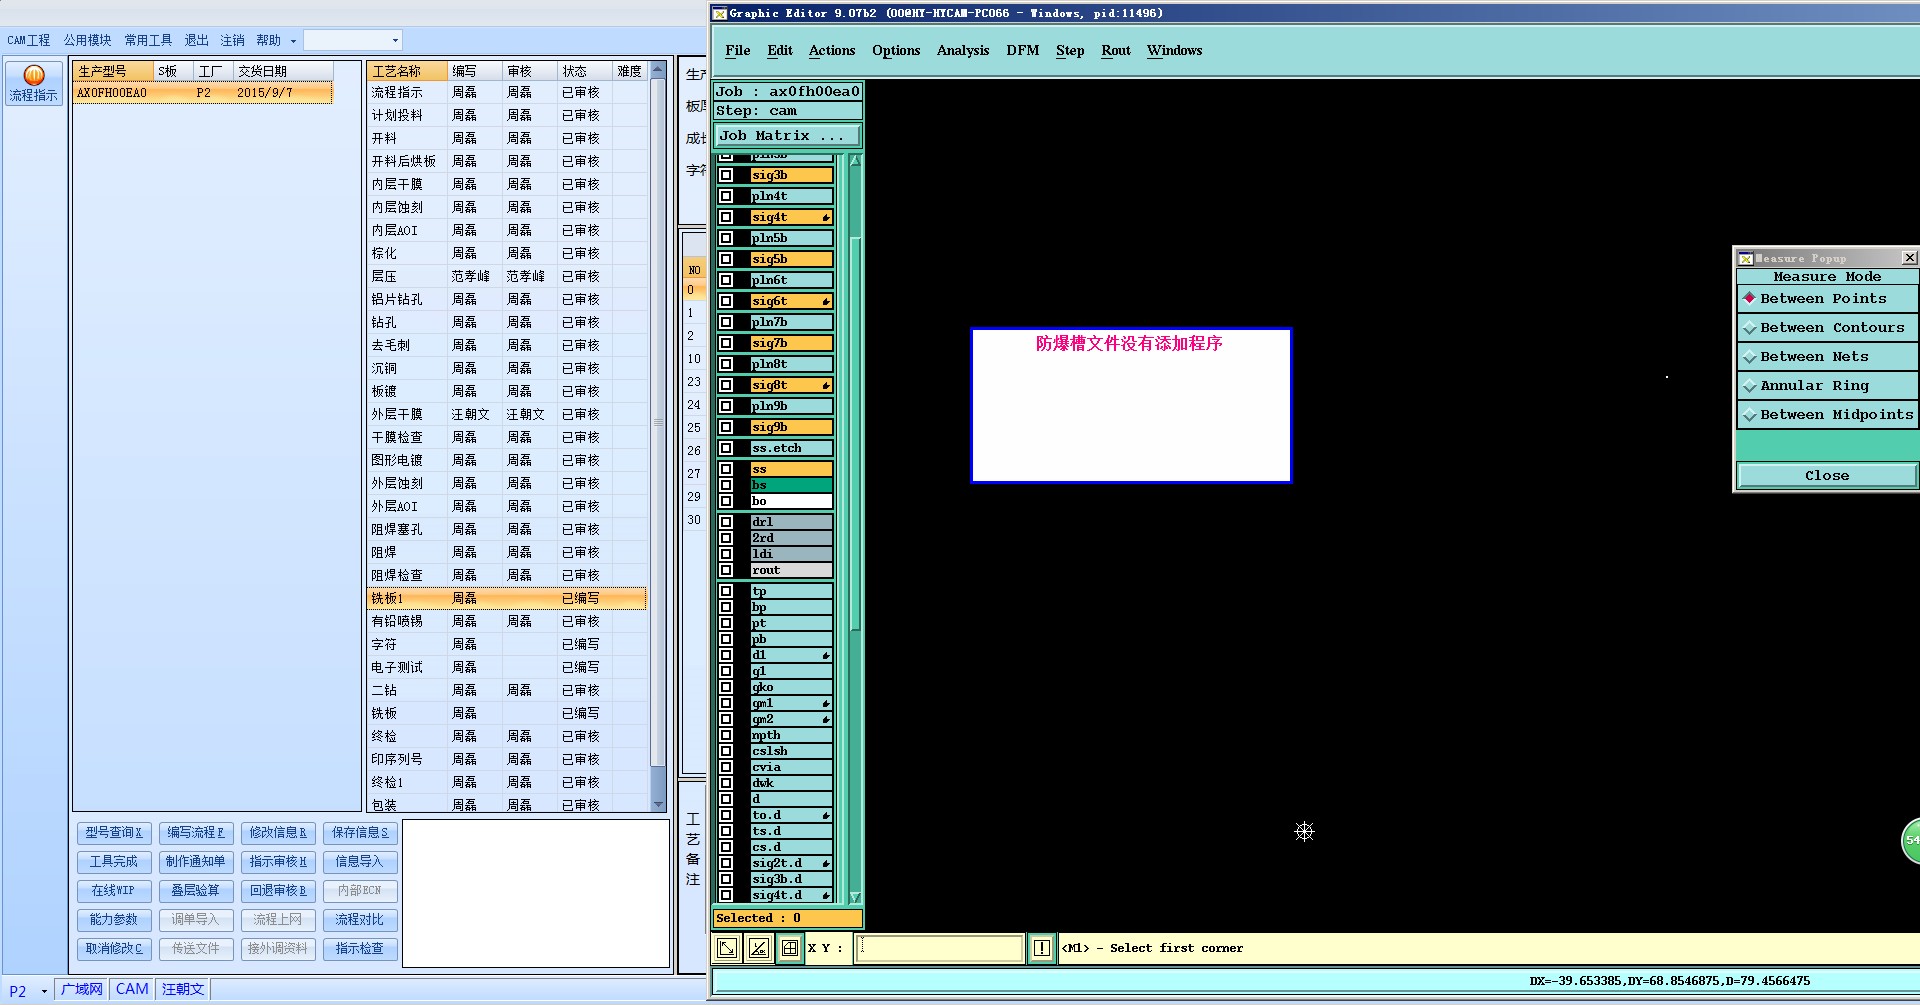Select the white bo layer name
The height and width of the screenshot is (1005, 1920).
791,501
